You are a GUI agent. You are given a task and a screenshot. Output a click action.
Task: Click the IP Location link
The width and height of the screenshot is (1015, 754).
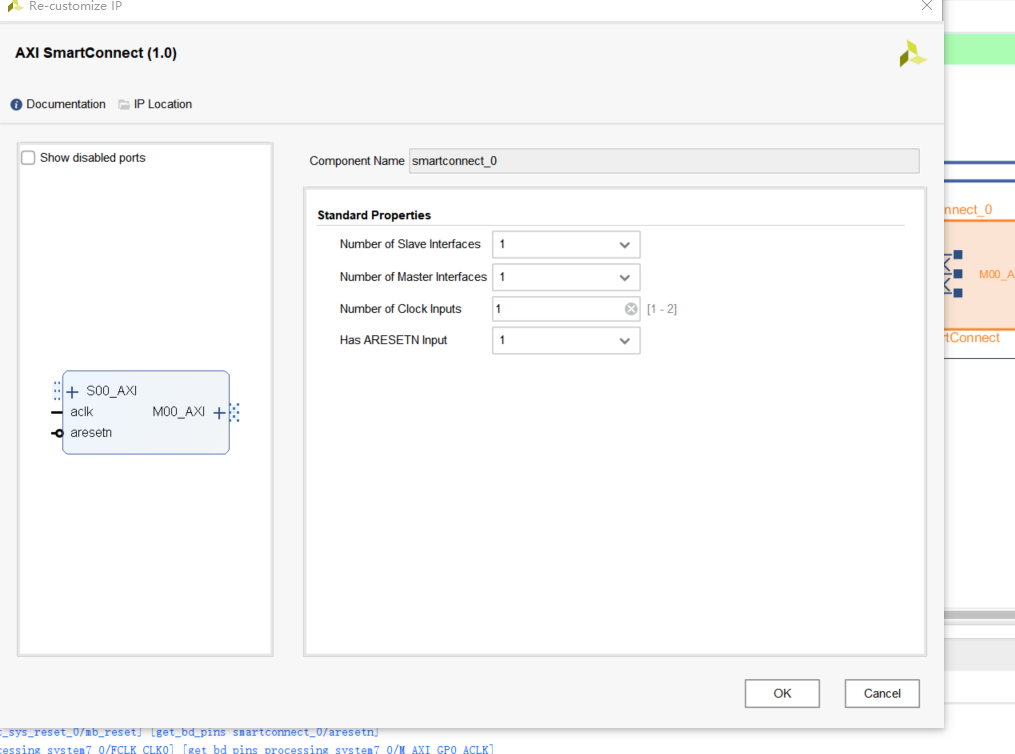point(162,104)
